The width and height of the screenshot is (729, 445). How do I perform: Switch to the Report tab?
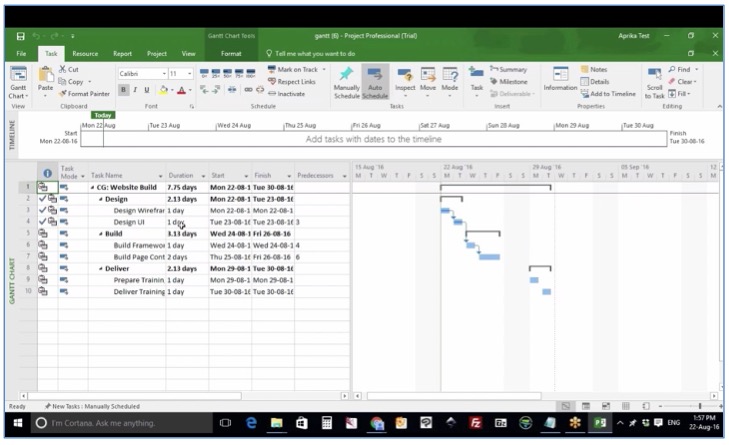click(x=122, y=53)
